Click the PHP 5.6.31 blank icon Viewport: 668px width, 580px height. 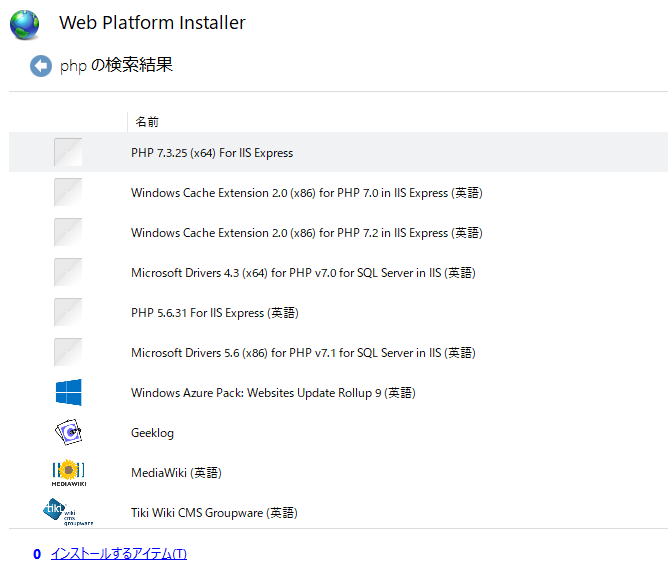(x=68, y=313)
